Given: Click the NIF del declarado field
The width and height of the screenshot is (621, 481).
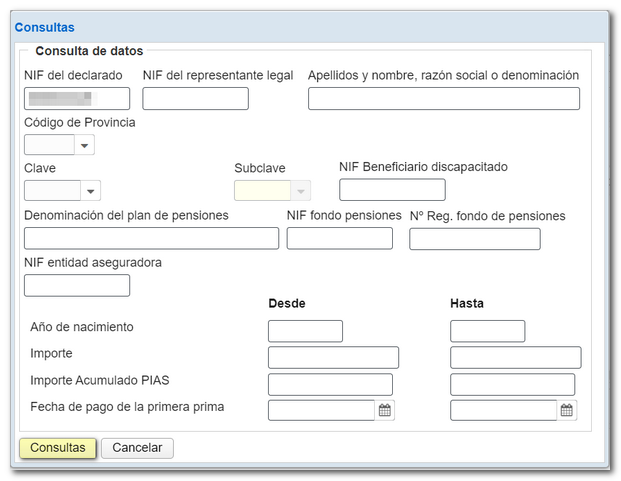Looking at the screenshot, I should click(x=77, y=98).
